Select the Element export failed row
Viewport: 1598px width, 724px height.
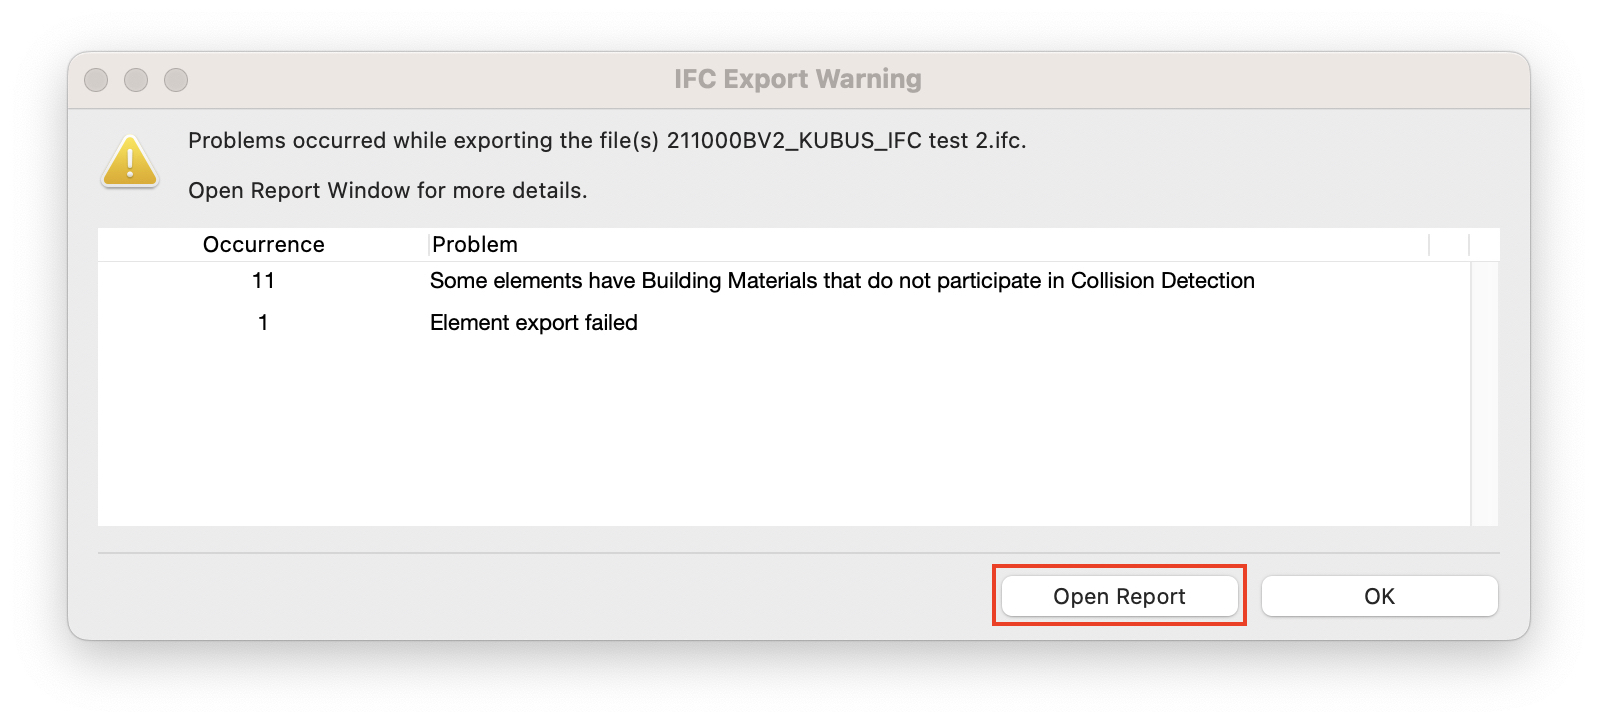tap(784, 323)
